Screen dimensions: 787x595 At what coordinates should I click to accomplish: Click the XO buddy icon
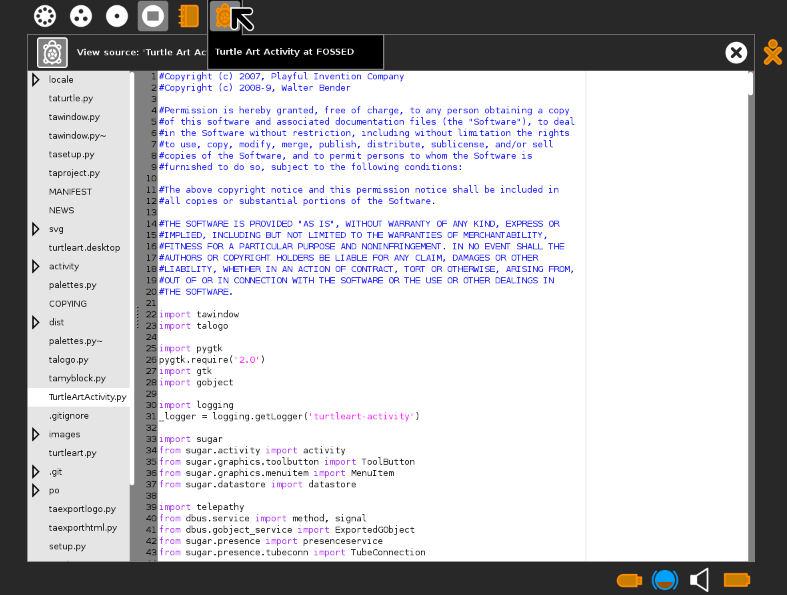click(772, 53)
